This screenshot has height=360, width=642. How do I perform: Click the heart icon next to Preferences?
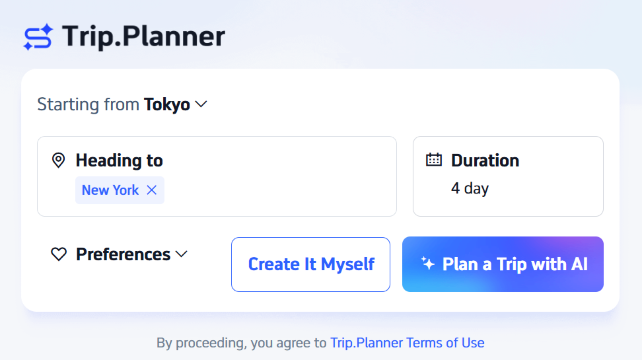(x=59, y=254)
